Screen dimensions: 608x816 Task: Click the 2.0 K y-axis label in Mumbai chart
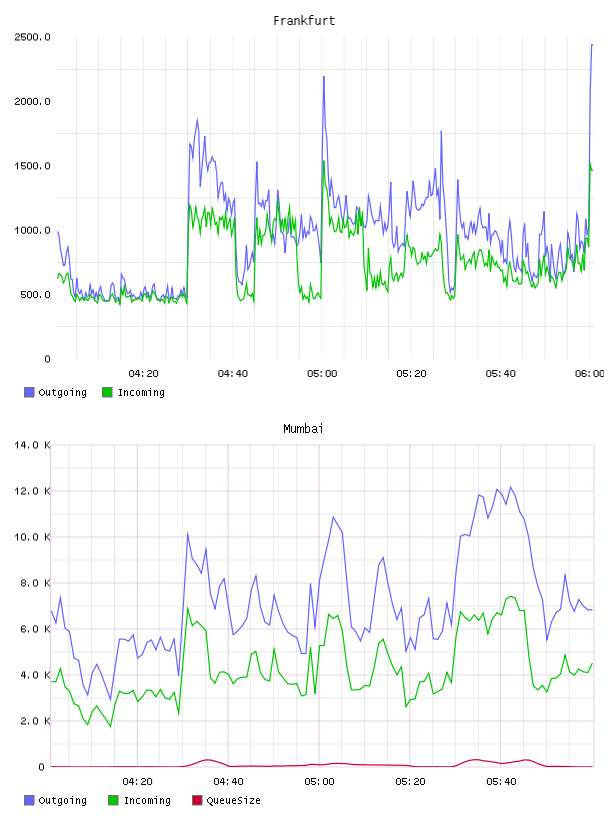pyautogui.click(x=35, y=721)
